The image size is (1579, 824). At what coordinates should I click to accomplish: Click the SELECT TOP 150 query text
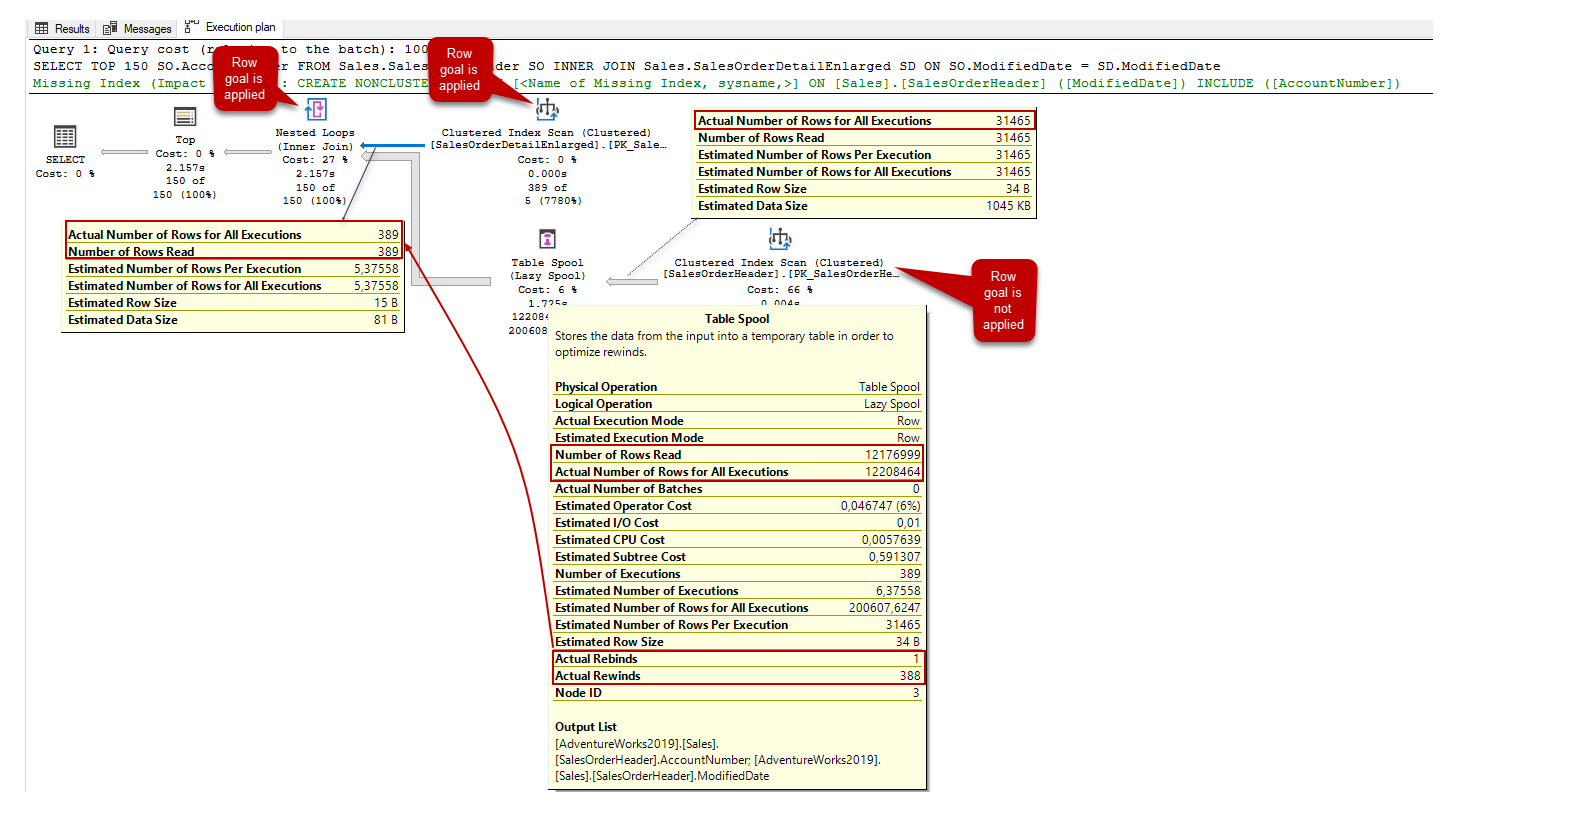pos(626,67)
